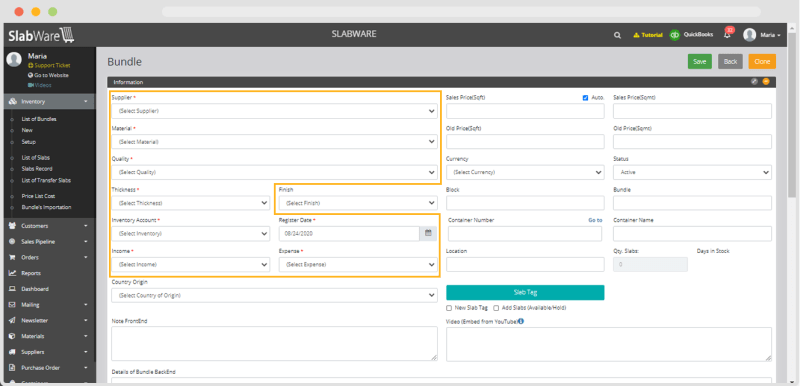The height and width of the screenshot is (386, 800).
Task: Click the Inventory boxes icon in sidebar
Action: 13,101
